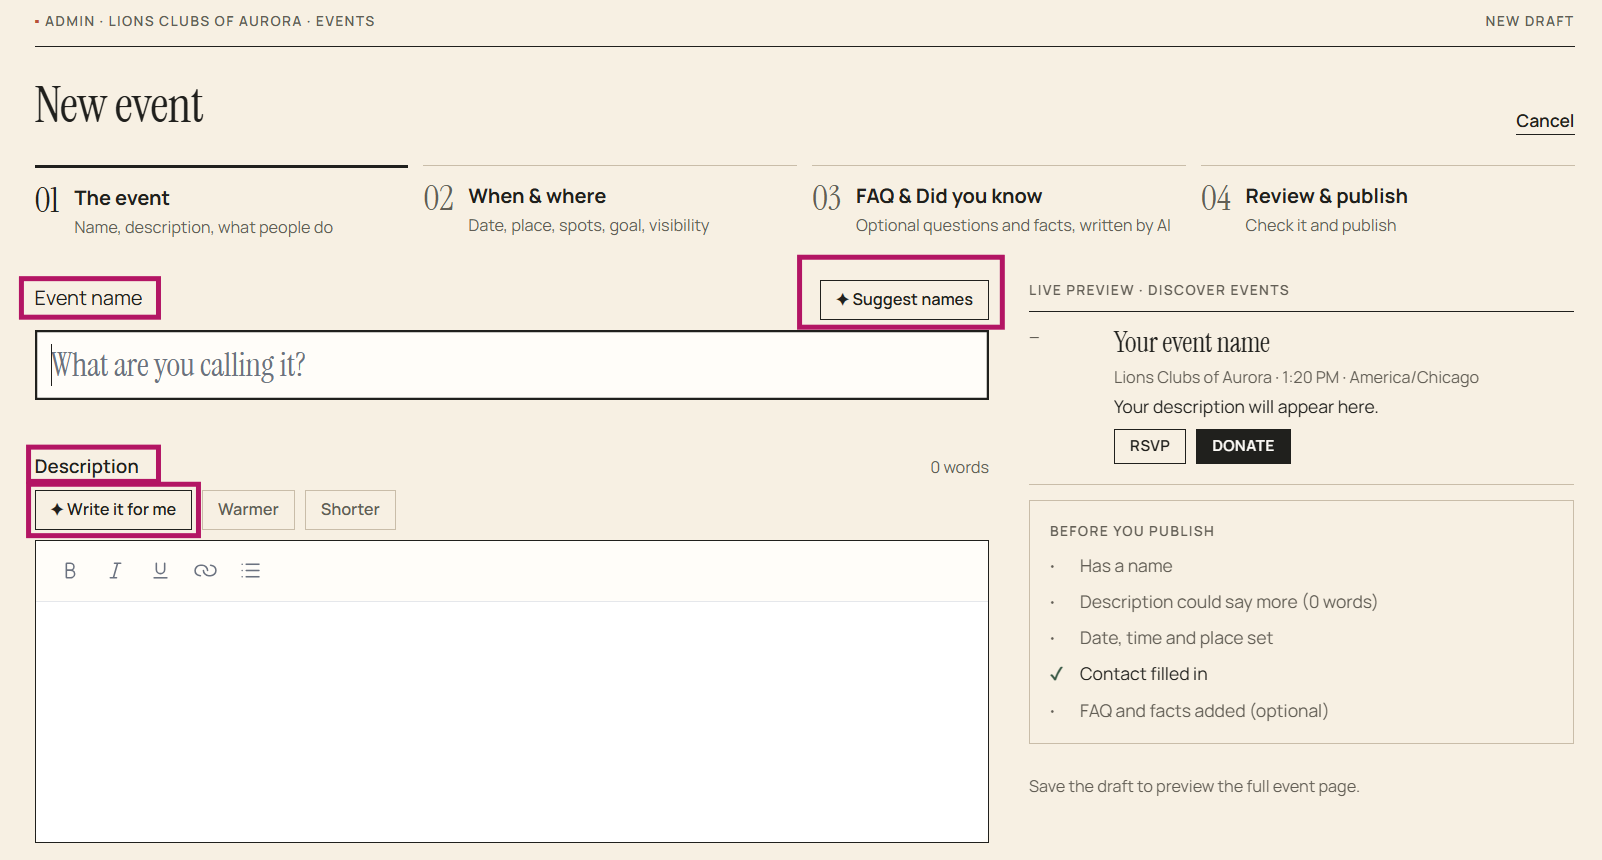
Task: Make the description Warmer
Action: point(248,510)
